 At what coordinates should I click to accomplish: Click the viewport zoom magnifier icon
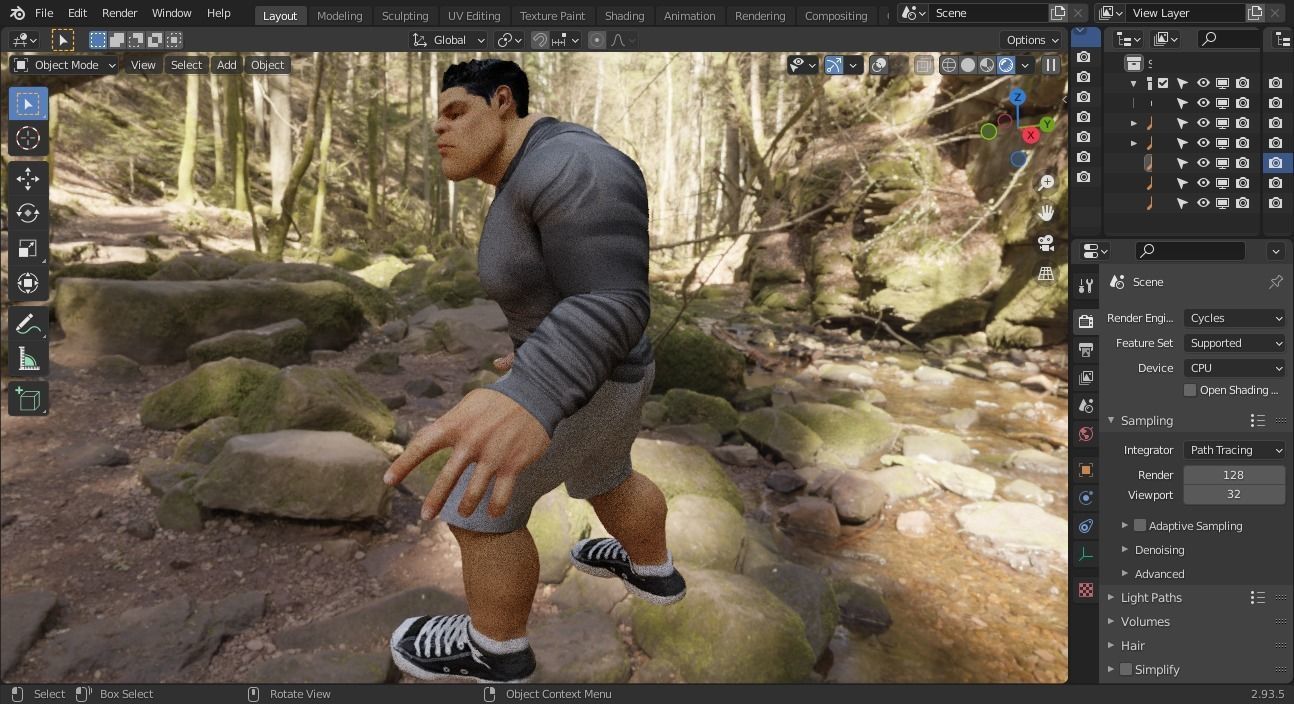point(1046,182)
